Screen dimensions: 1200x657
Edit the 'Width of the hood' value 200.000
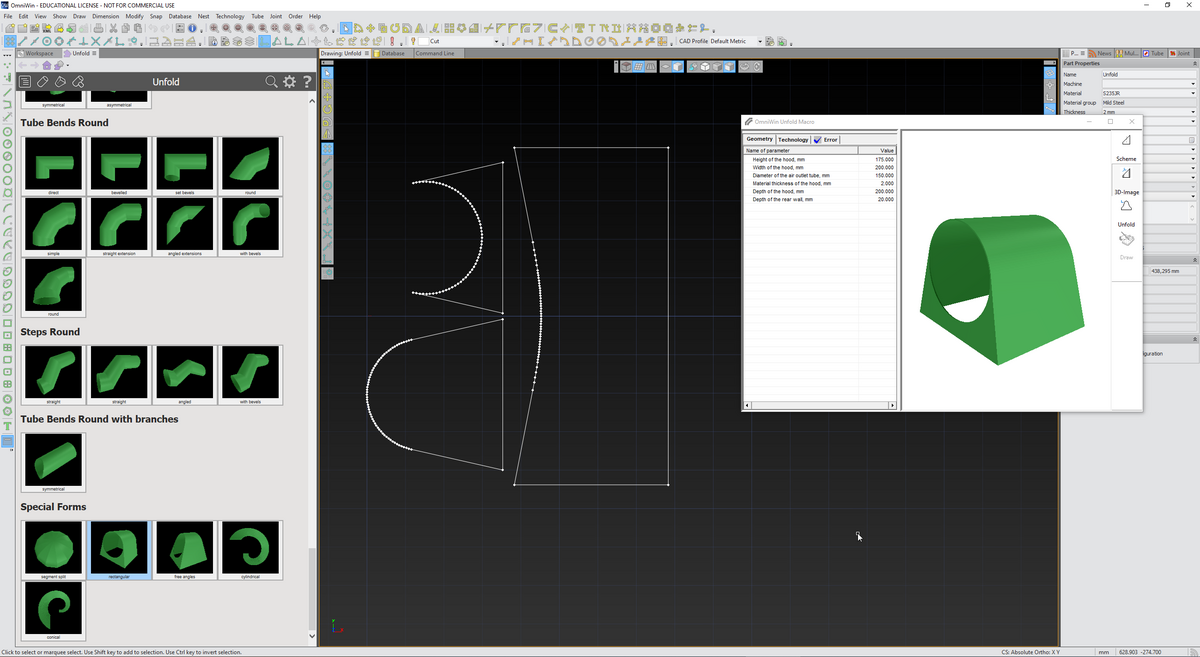coord(883,167)
